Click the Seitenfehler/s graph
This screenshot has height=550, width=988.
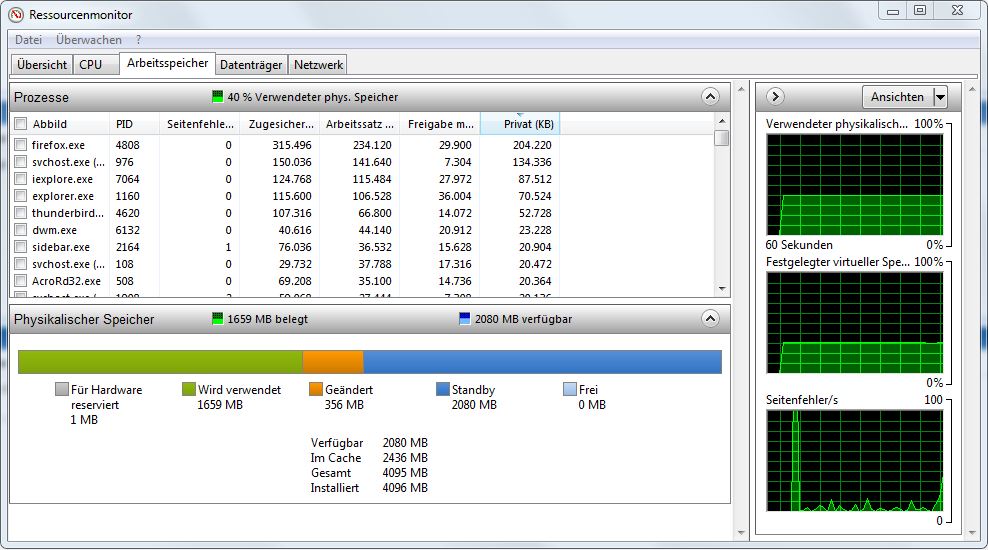click(x=854, y=461)
